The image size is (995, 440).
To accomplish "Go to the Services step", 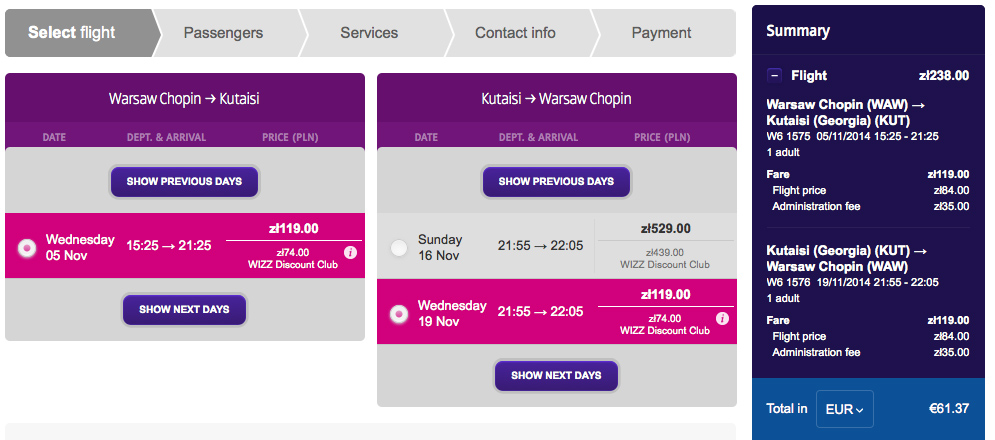I will pyautogui.click(x=369, y=33).
